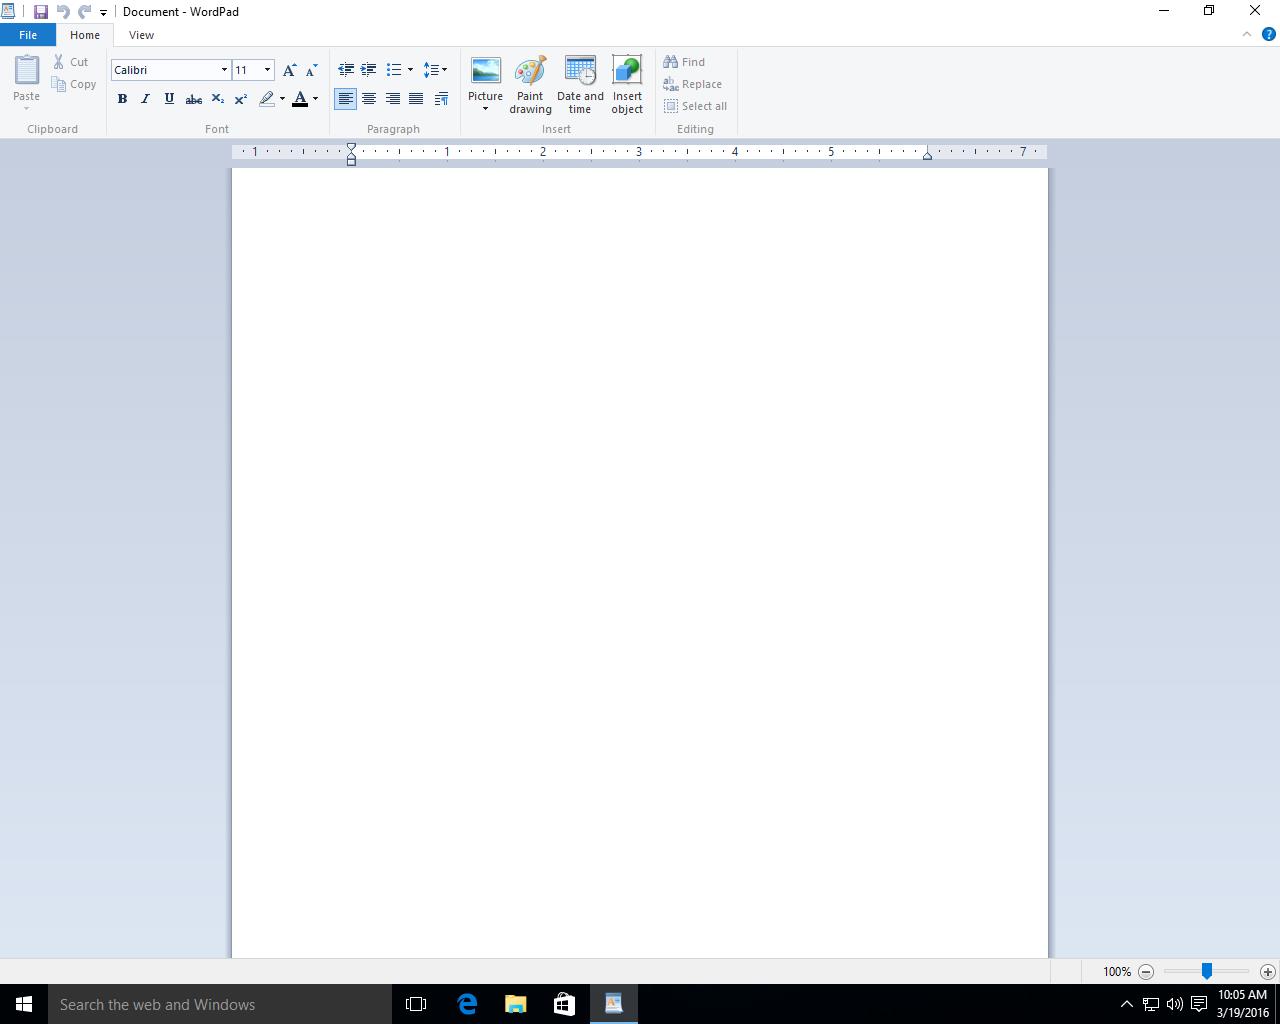
Task: Toggle bold formatting
Action: [122, 99]
